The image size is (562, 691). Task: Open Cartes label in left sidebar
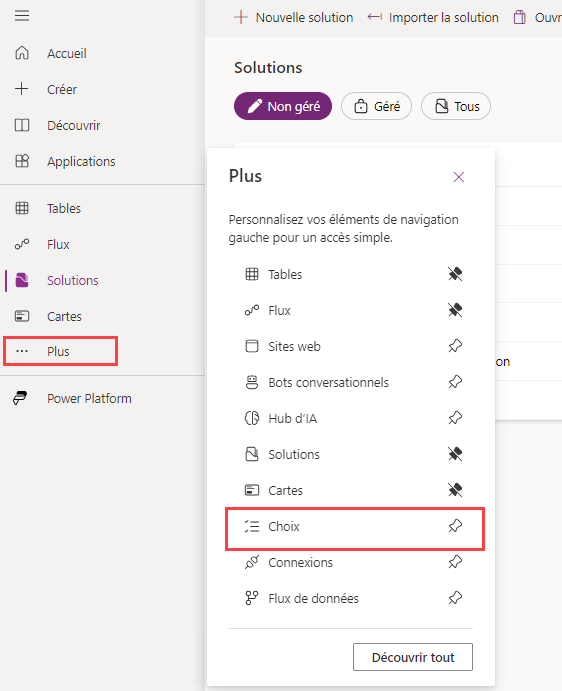tap(64, 316)
